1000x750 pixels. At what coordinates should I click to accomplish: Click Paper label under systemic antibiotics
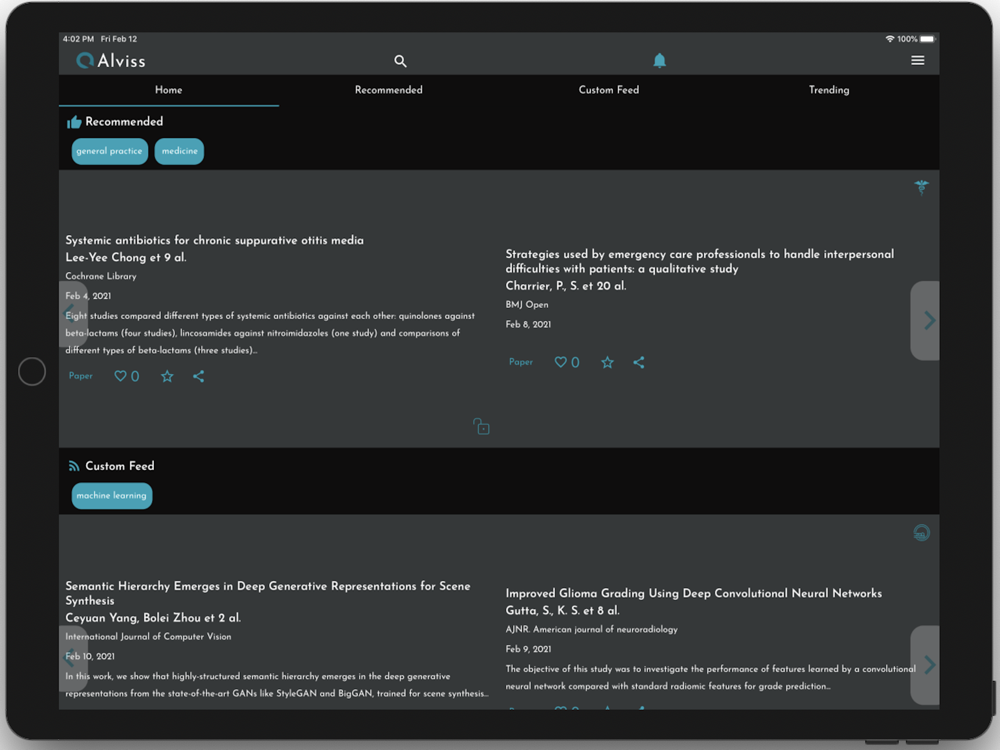click(81, 376)
